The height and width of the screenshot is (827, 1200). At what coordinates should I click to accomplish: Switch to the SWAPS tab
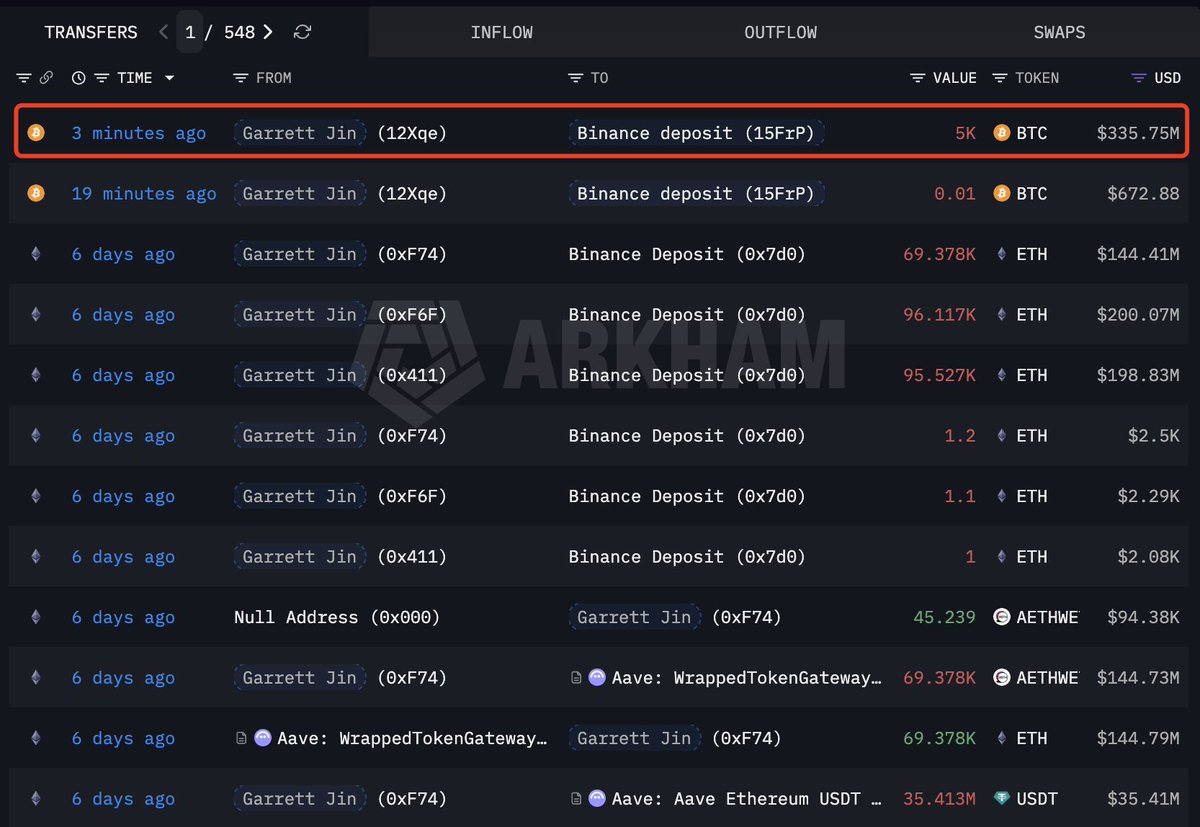[1059, 32]
